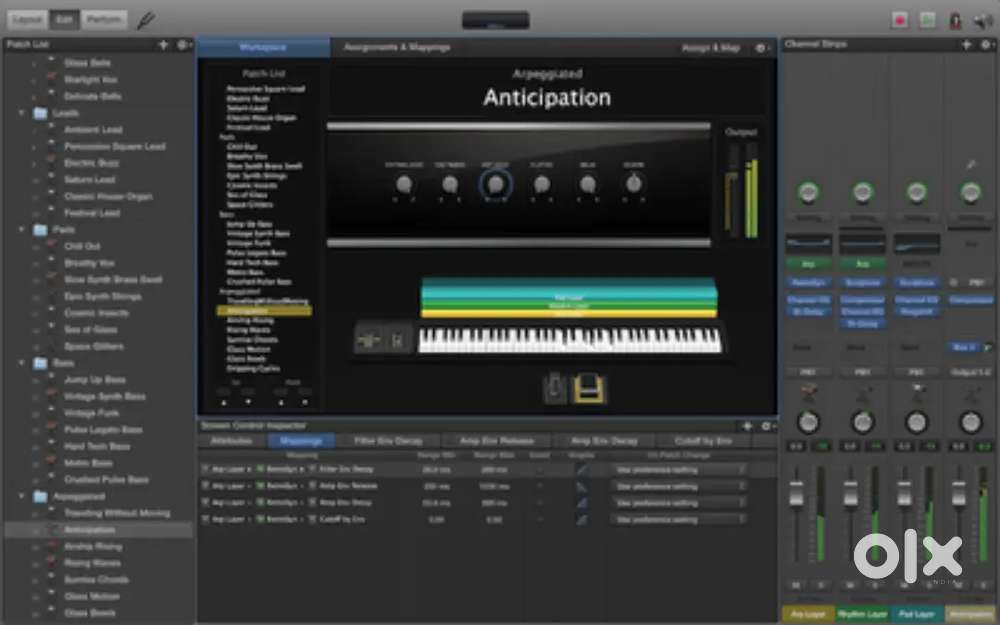Click the Screen Control Inspector plus icon
The width and height of the screenshot is (1000, 625).
pyautogui.click(x=747, y=425)
